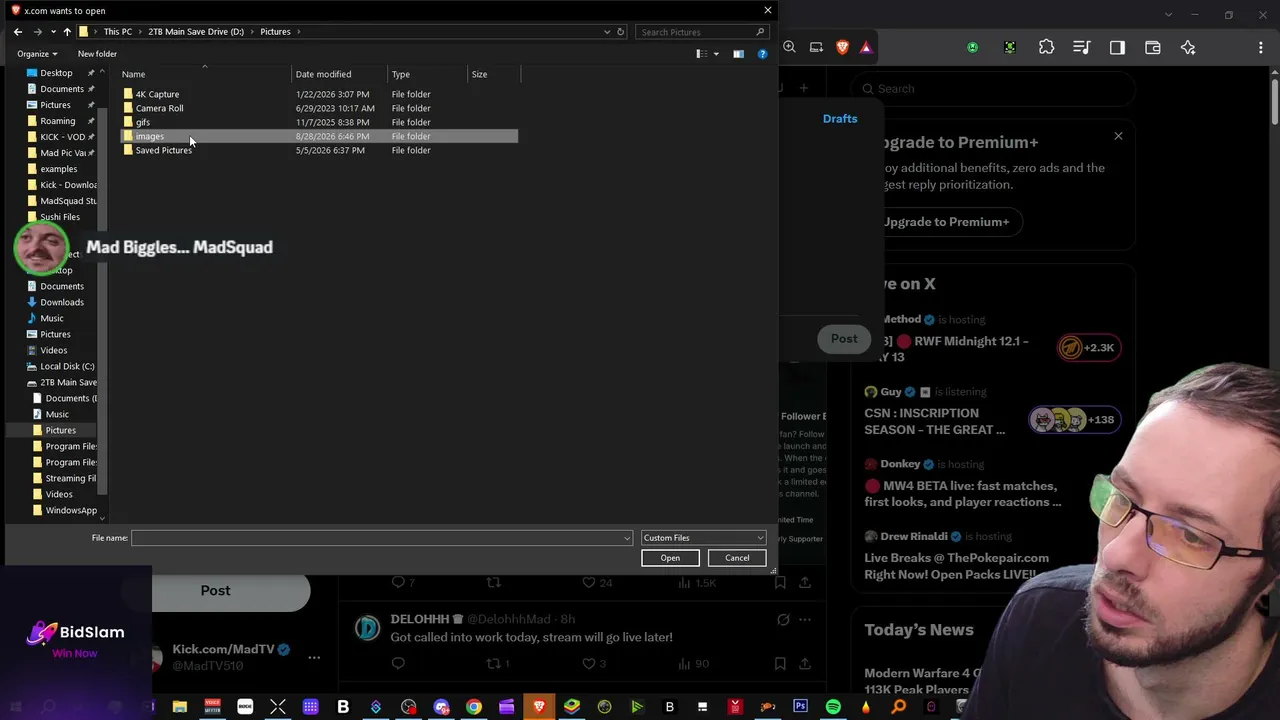Open the view options dropdown arrow
Viewport: 1280px width, 720px height.
716,54
